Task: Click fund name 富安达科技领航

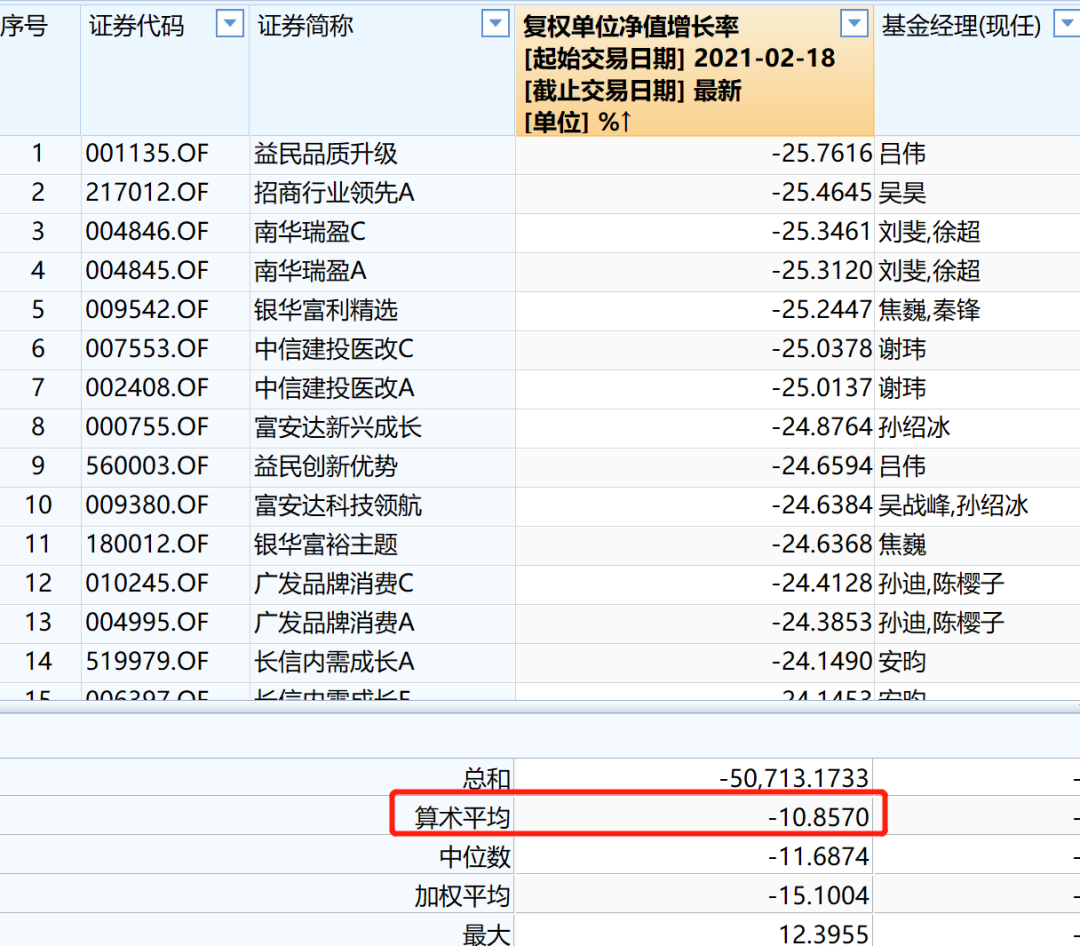Action: [338, 506]
